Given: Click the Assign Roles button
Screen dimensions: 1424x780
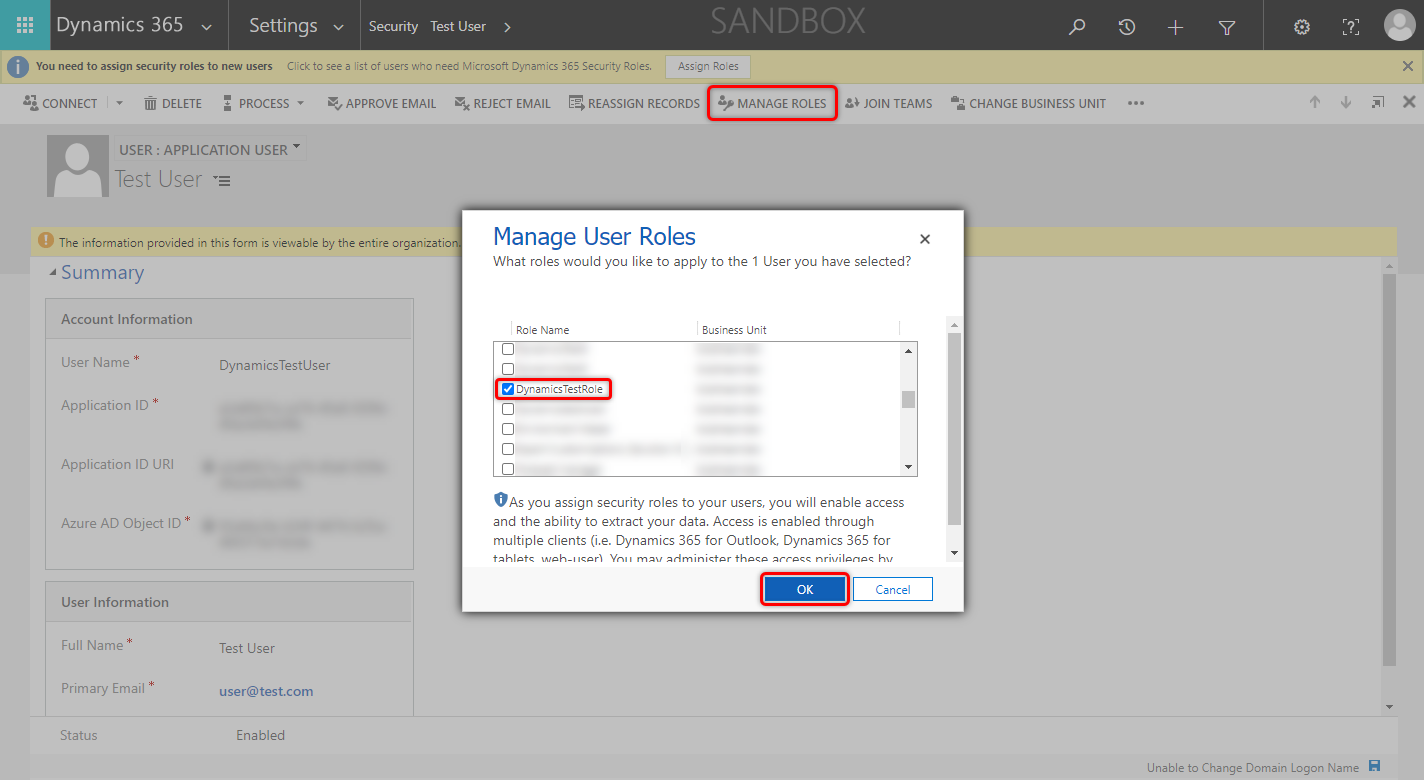Looking at the screenshot, I should (x=708, y=66).
